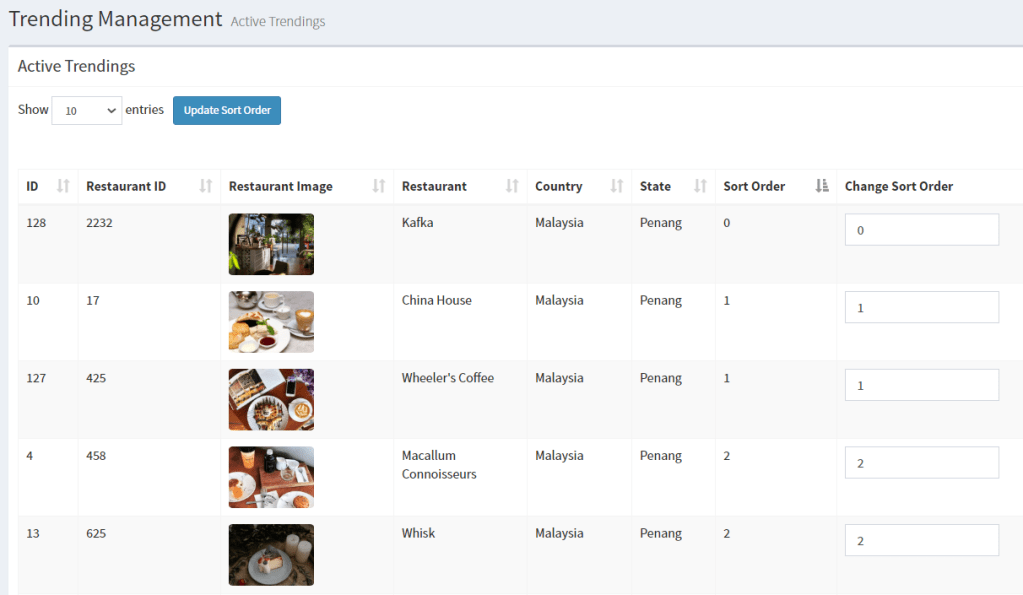
Task: View Wheeler's Coffee thumbnail image
Action: click(271, 399)
